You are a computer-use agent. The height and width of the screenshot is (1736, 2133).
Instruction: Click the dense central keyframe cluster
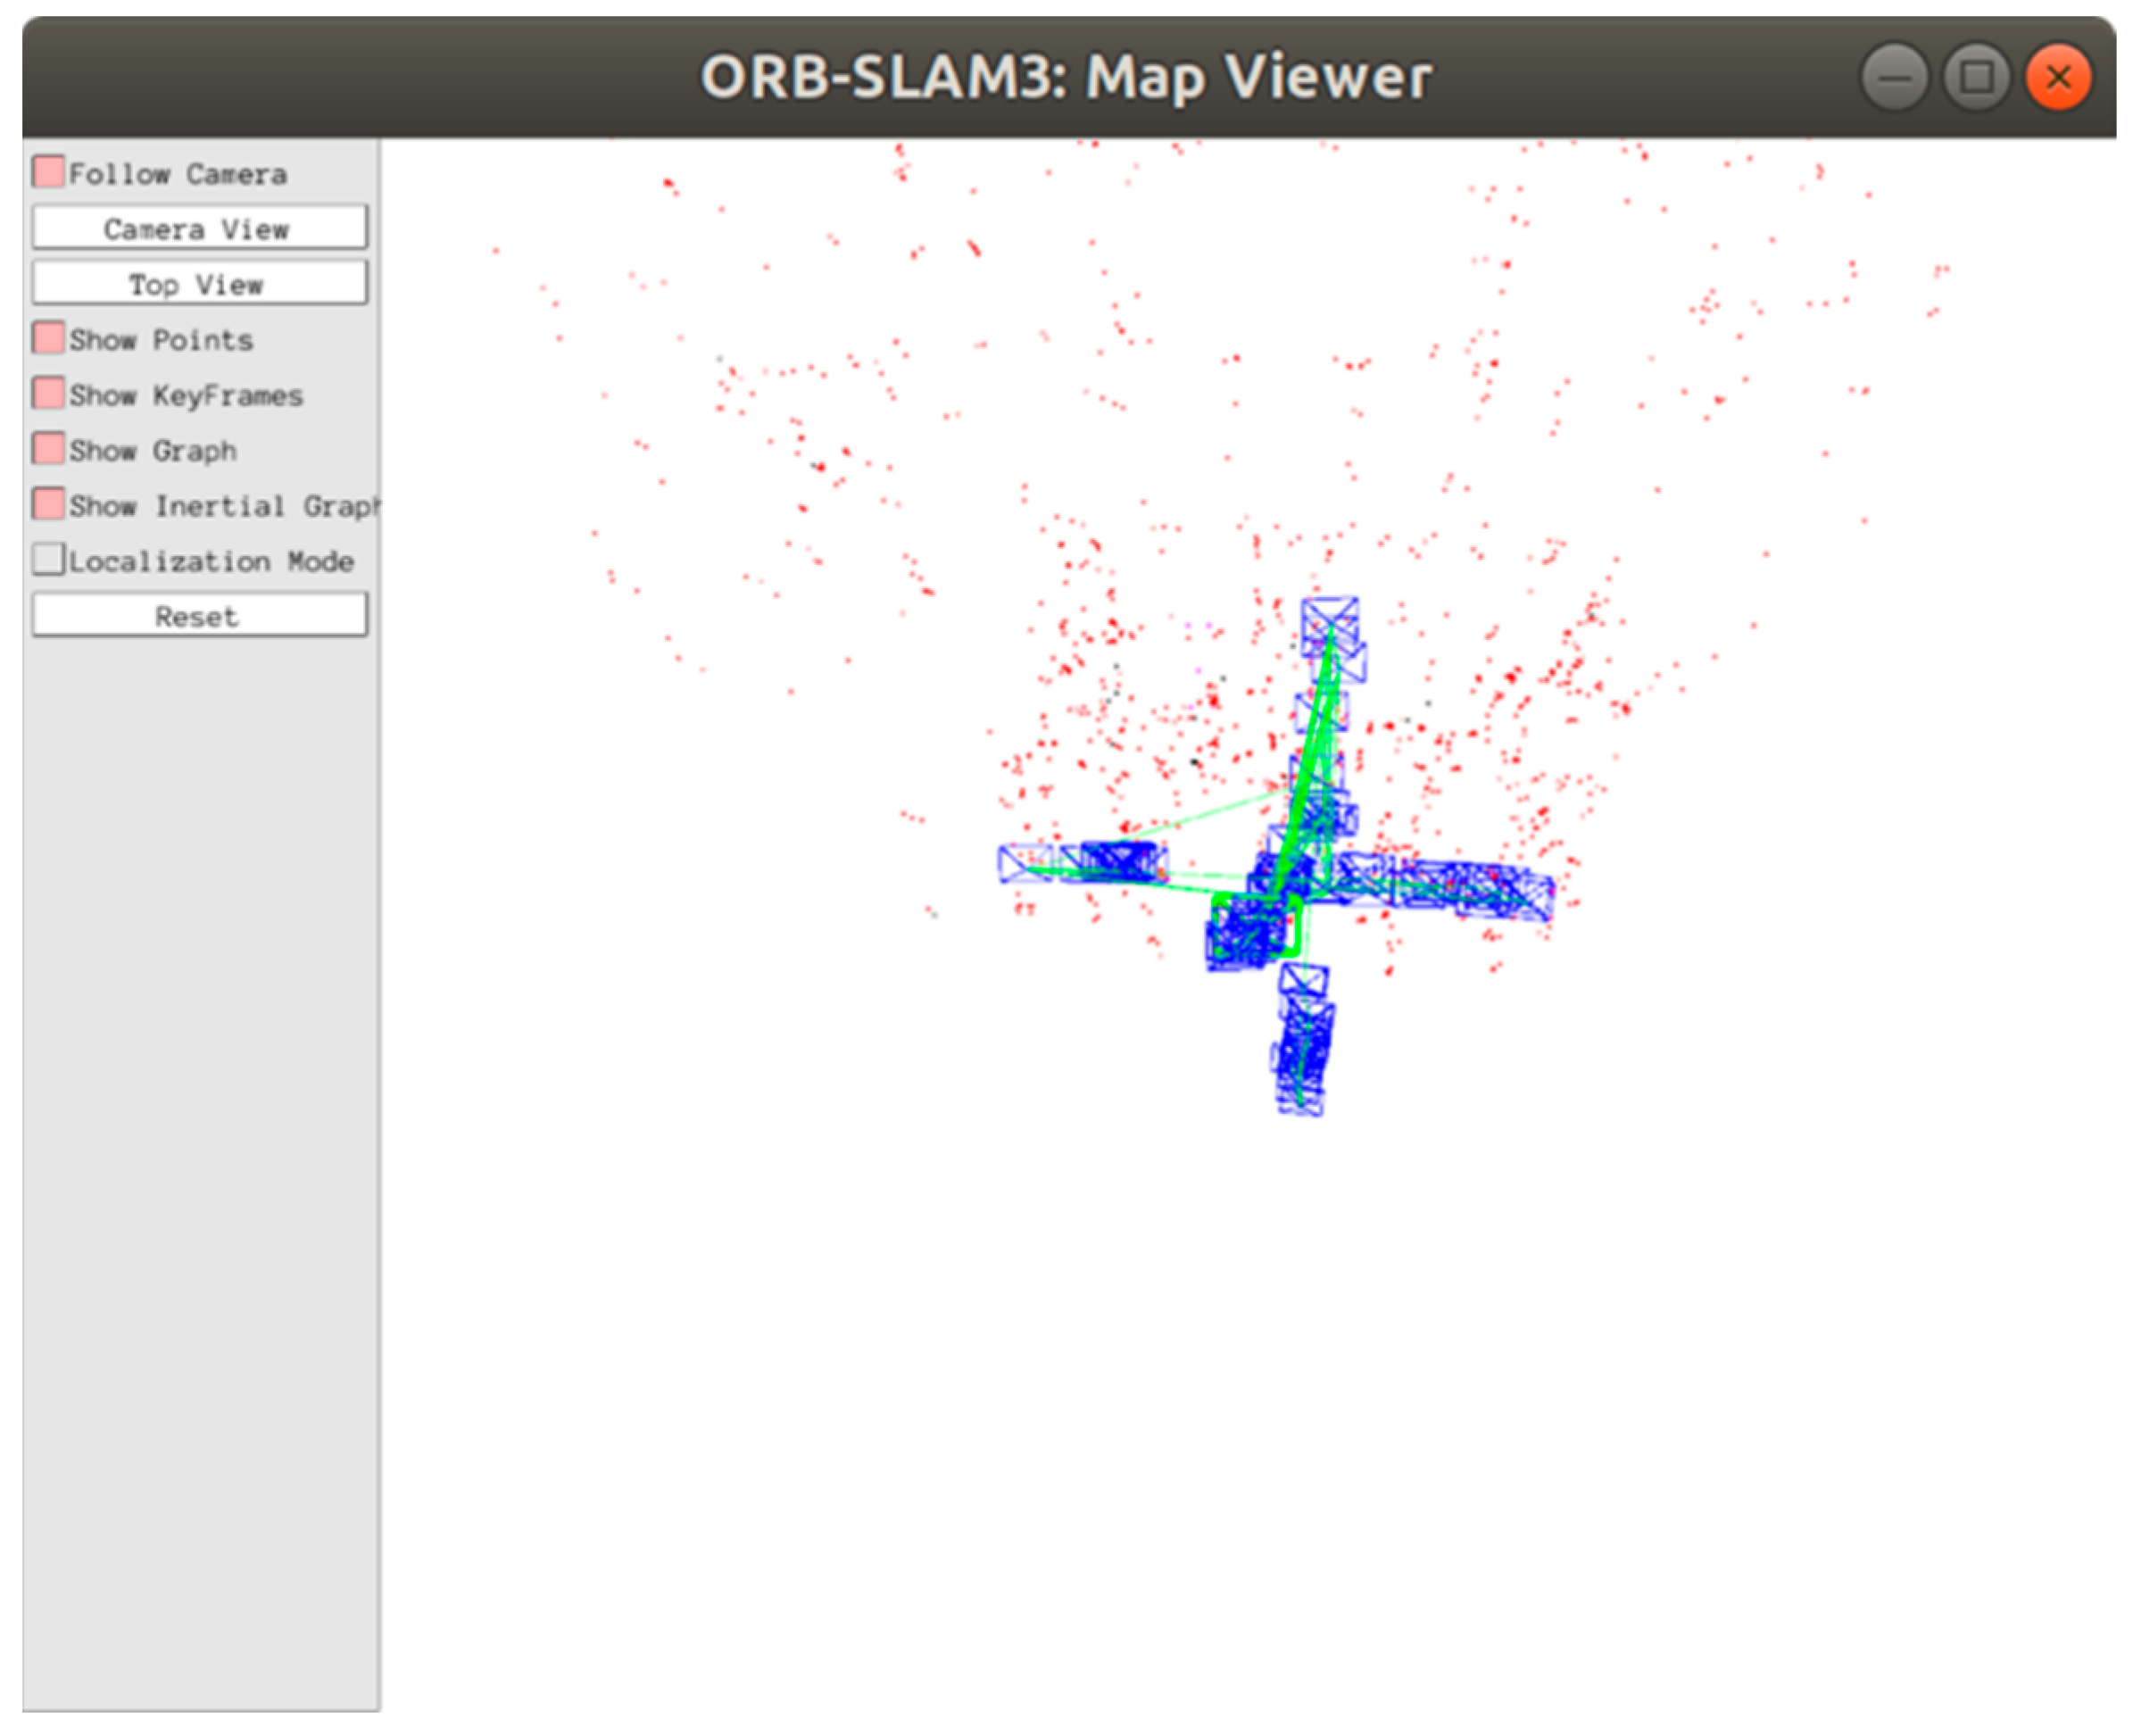pyautogui.click(x=1245, y=932)
